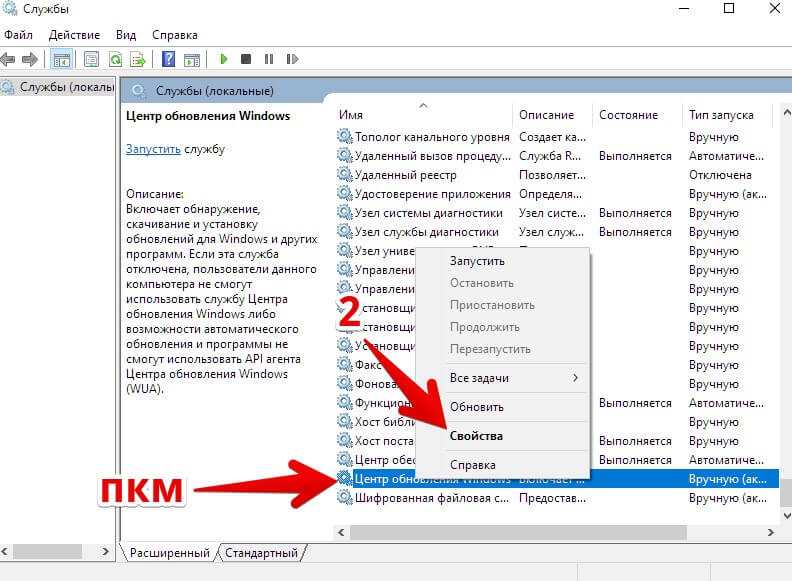Sort the list by the Имя column
Screen dimensions: 792x581
(423, 115)
